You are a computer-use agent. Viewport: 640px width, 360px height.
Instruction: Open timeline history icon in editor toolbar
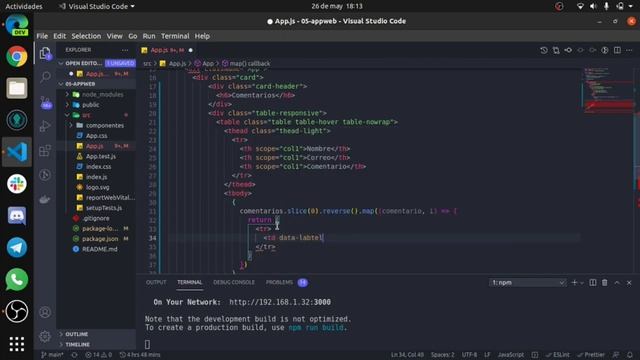pyautogui.click(x=544, y=50)
